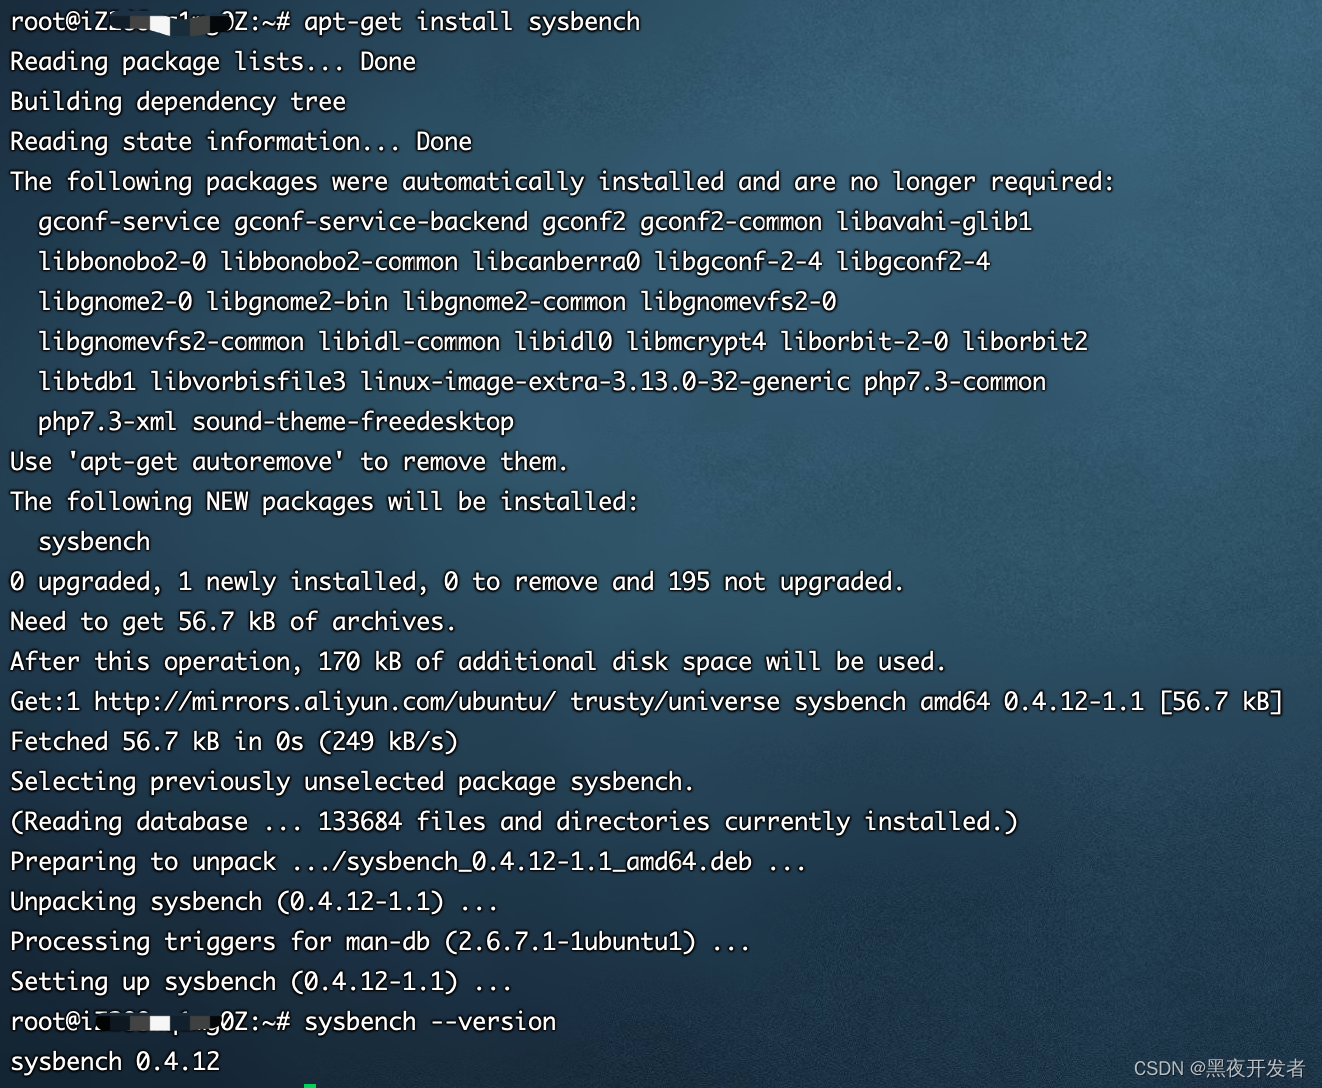The width and height of the screenshot is (1322, 1088).
Task: Click 'libmcrypt4' package name
Action: [x=696, y=342]
